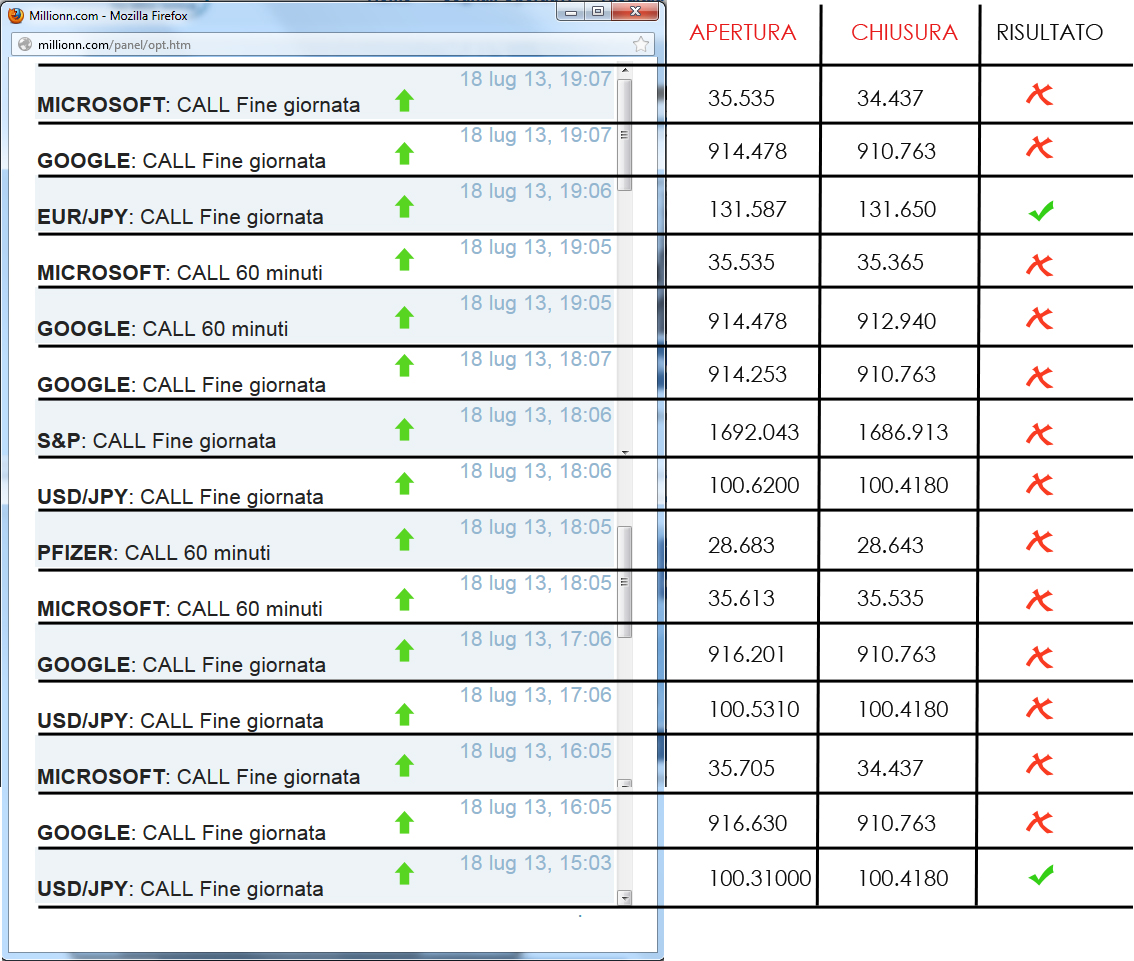Viewport: 1134px width, 961px height.
Task: Click the 35.705 apertura value
Action: 741,768
